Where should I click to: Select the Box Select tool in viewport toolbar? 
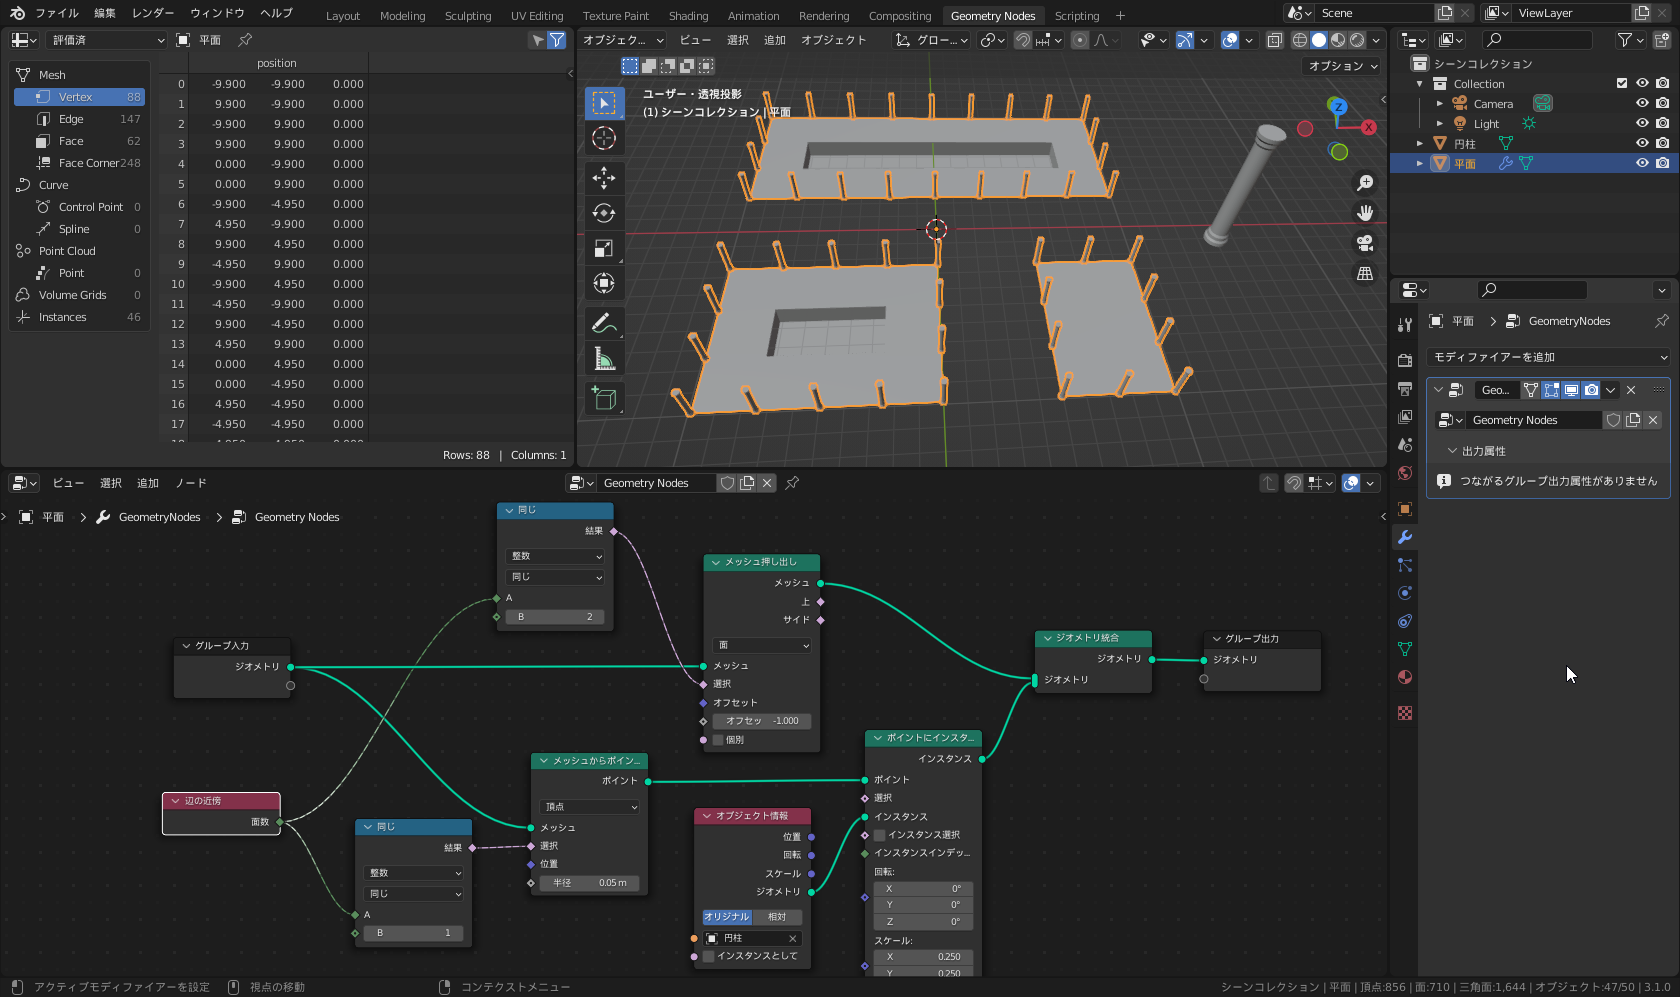point(604,103)
